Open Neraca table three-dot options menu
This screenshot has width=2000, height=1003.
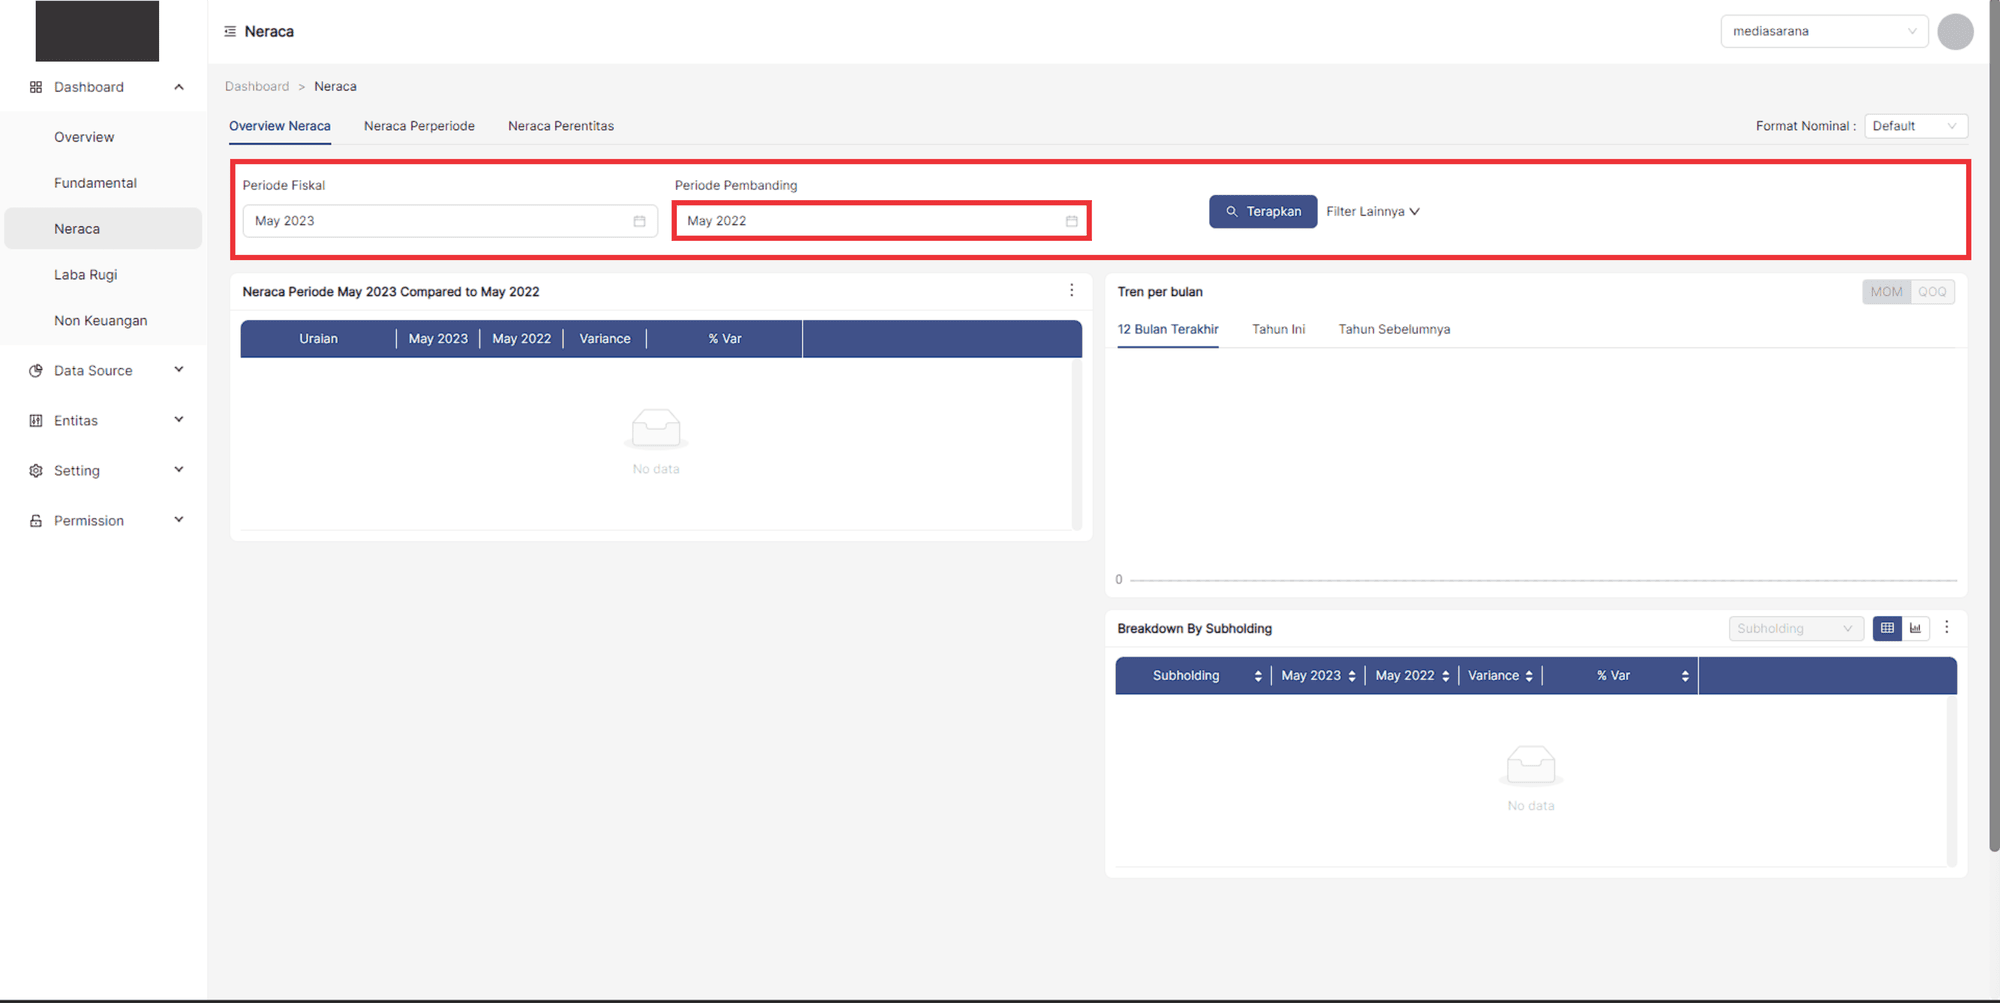click(x=1071, y=290)
